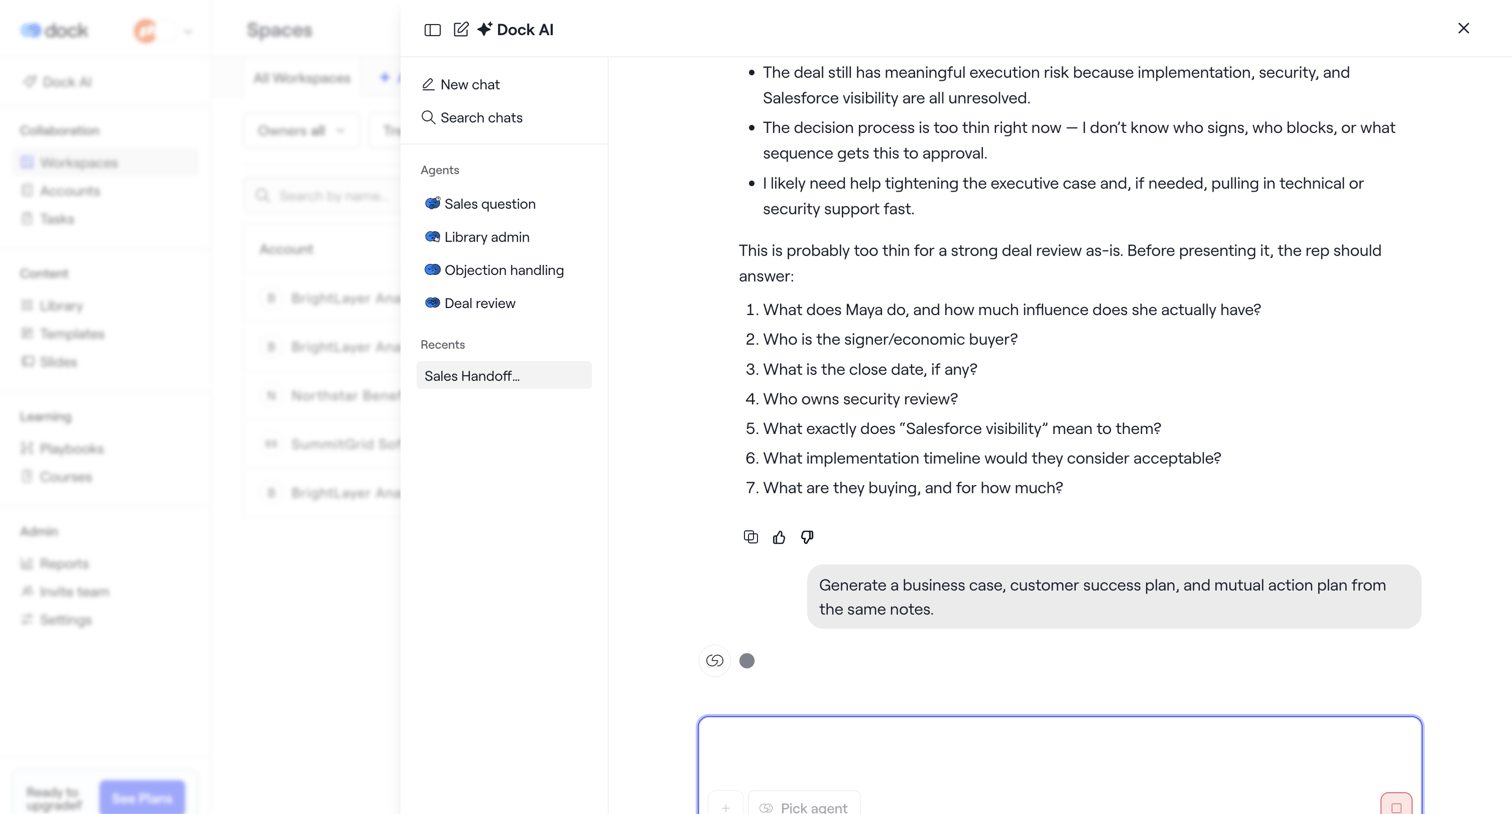Close the Dock AI panel
Viewport: 1512px width, 814px height.
tap(1463, 28)
